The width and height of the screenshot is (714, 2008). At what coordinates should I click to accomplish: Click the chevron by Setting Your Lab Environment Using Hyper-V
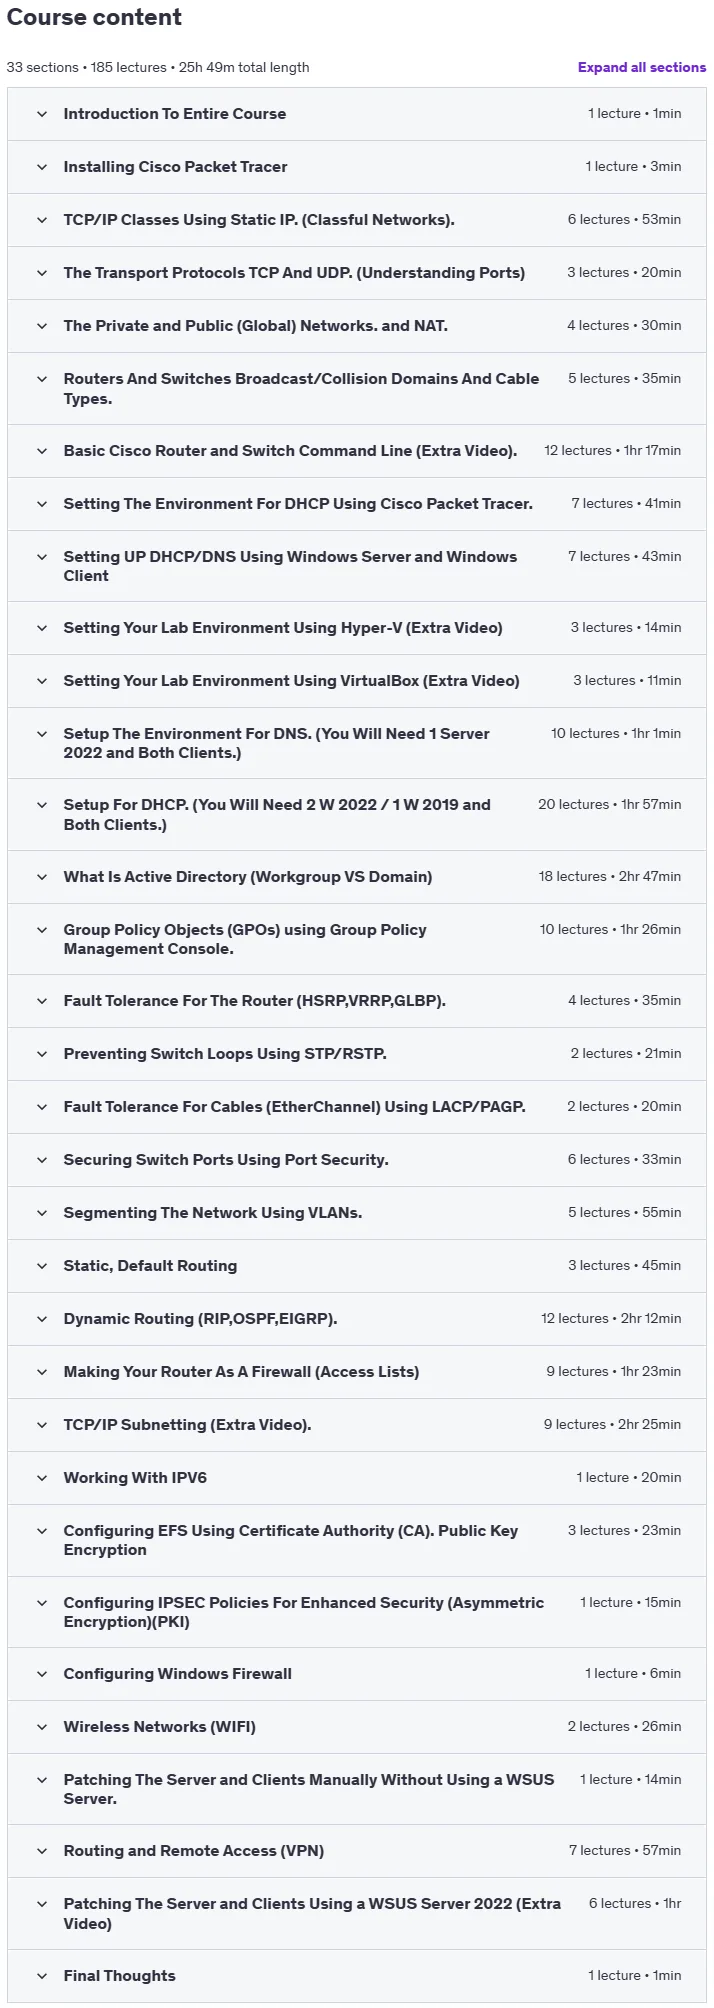tap(42, 628)
